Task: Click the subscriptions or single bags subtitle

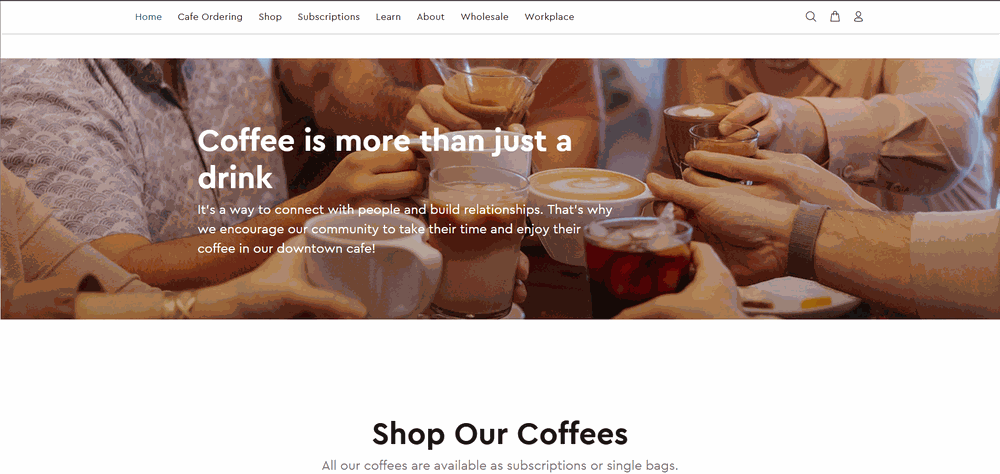Action: pyautogui.click(x=500, y=466)
